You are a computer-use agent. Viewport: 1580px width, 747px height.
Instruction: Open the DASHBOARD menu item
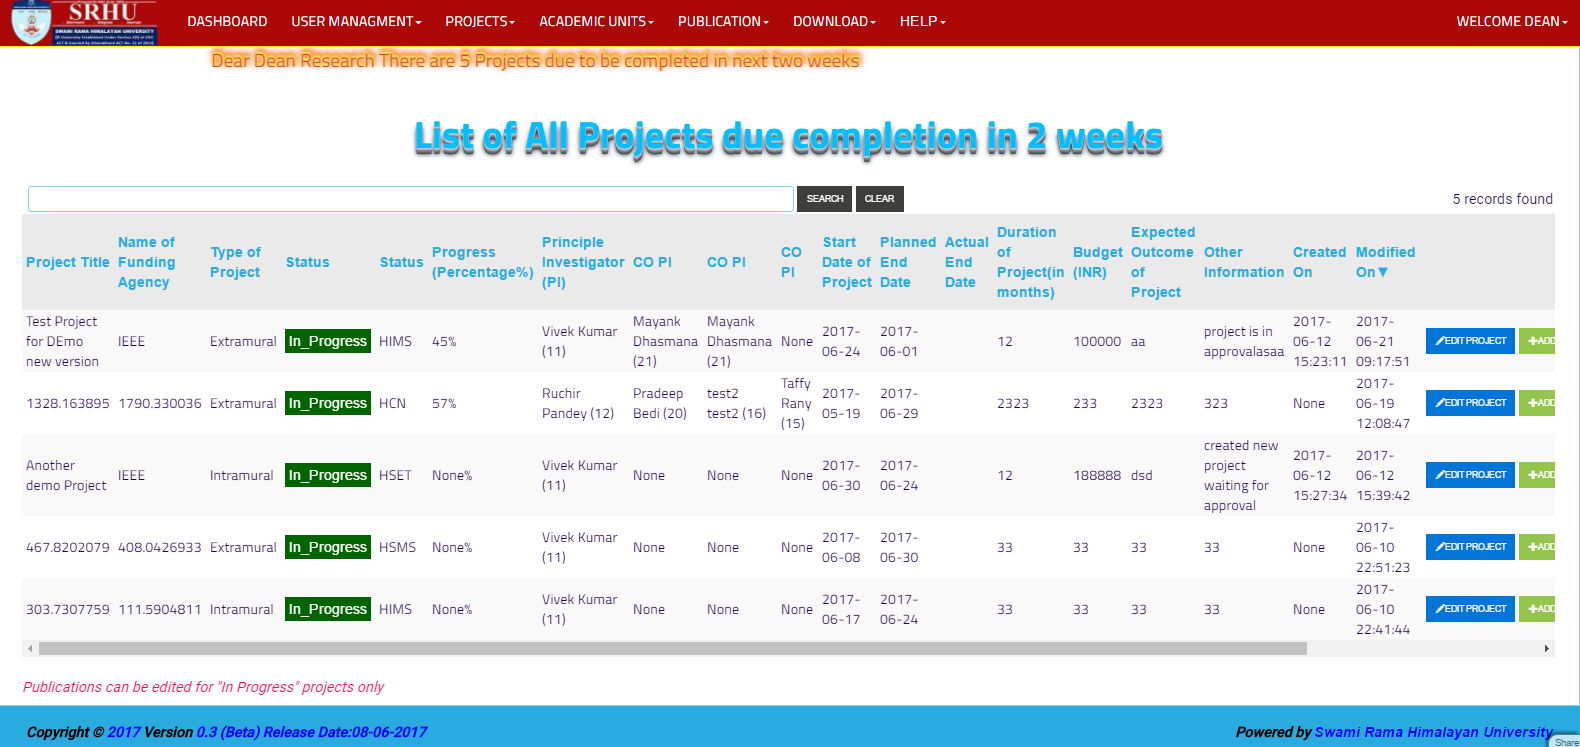point(227,21)
